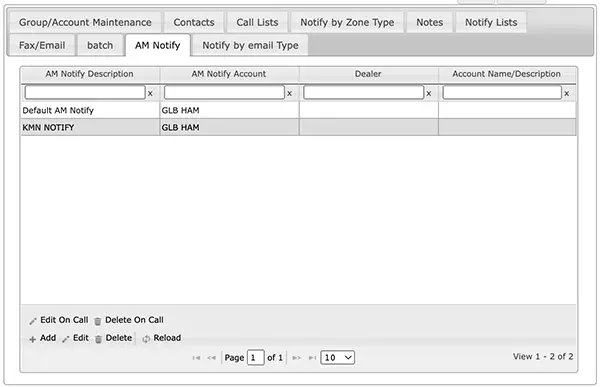Sort by Account Name/Description column header
The width and height of the screenshot is (600, 387).
click(x=506, y=74)
